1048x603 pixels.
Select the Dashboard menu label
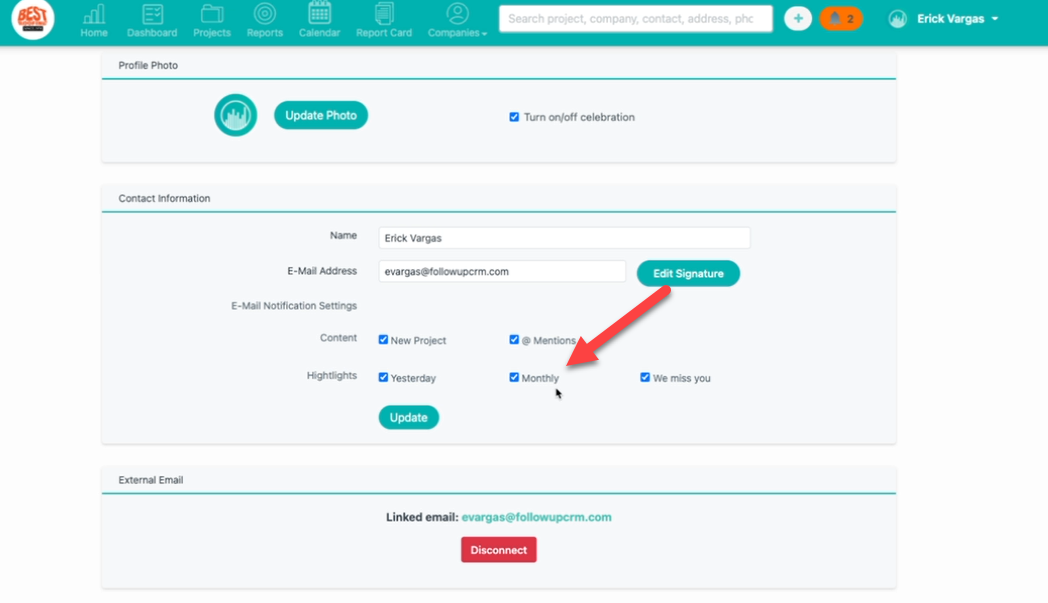tap(152, 33)
